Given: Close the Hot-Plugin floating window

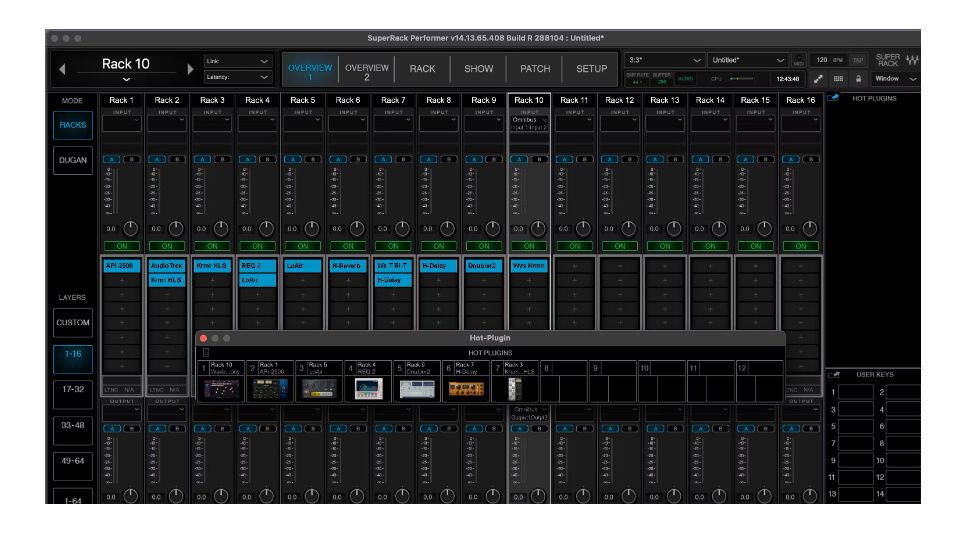Looking at the screenshot, I should 204,338.
